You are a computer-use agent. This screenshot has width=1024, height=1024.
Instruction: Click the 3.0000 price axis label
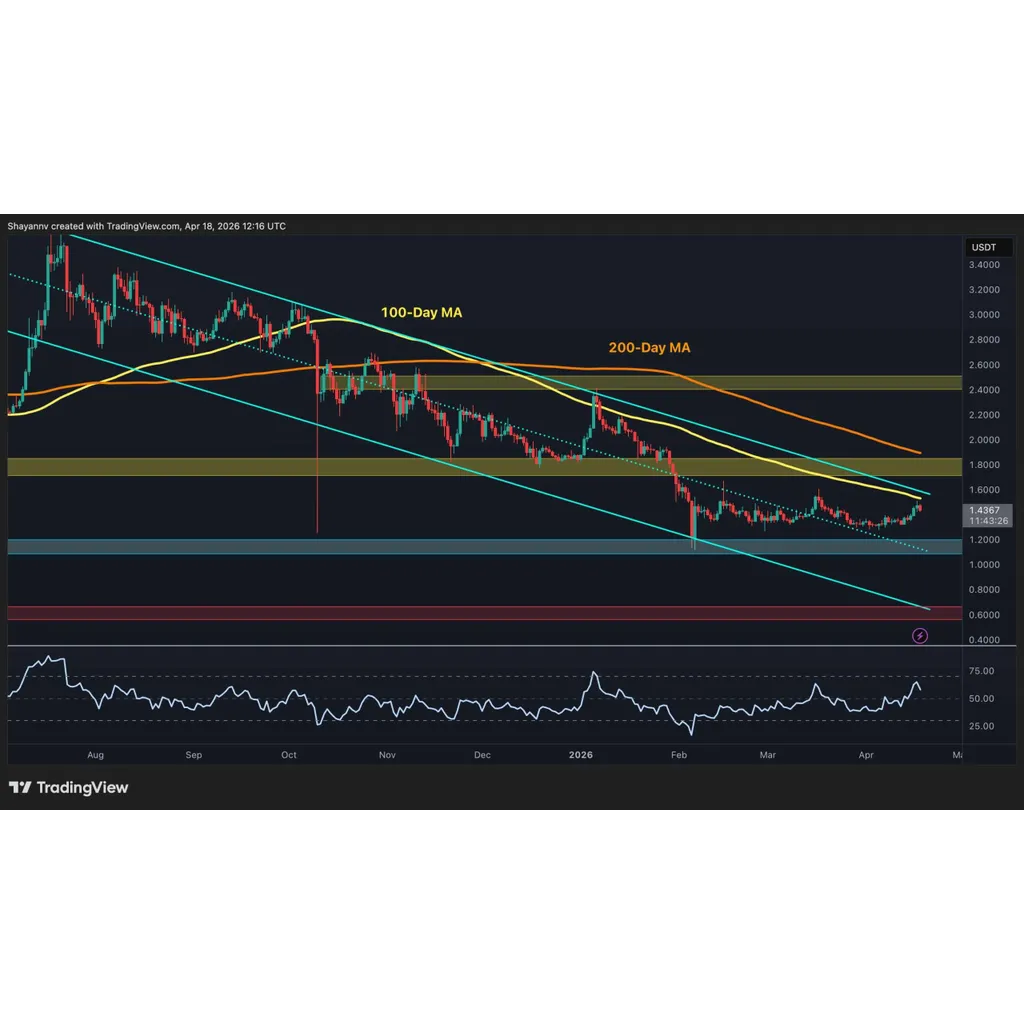point(984,314)
